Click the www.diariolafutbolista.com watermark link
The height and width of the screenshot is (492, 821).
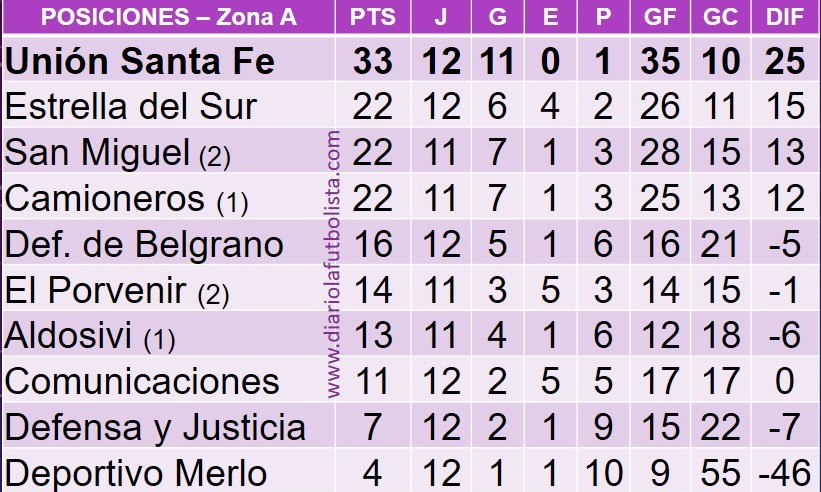pyautogui.click(x=334, y=264)
